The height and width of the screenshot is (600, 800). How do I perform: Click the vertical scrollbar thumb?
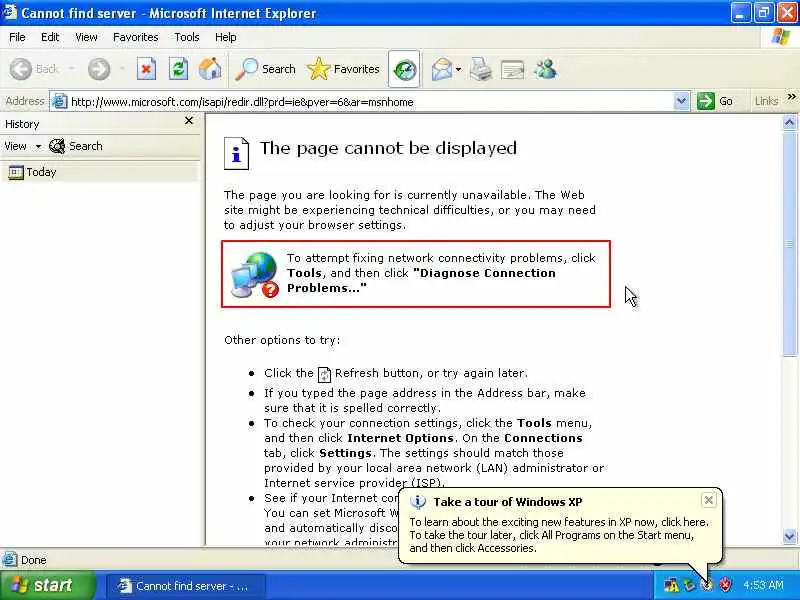789,243
